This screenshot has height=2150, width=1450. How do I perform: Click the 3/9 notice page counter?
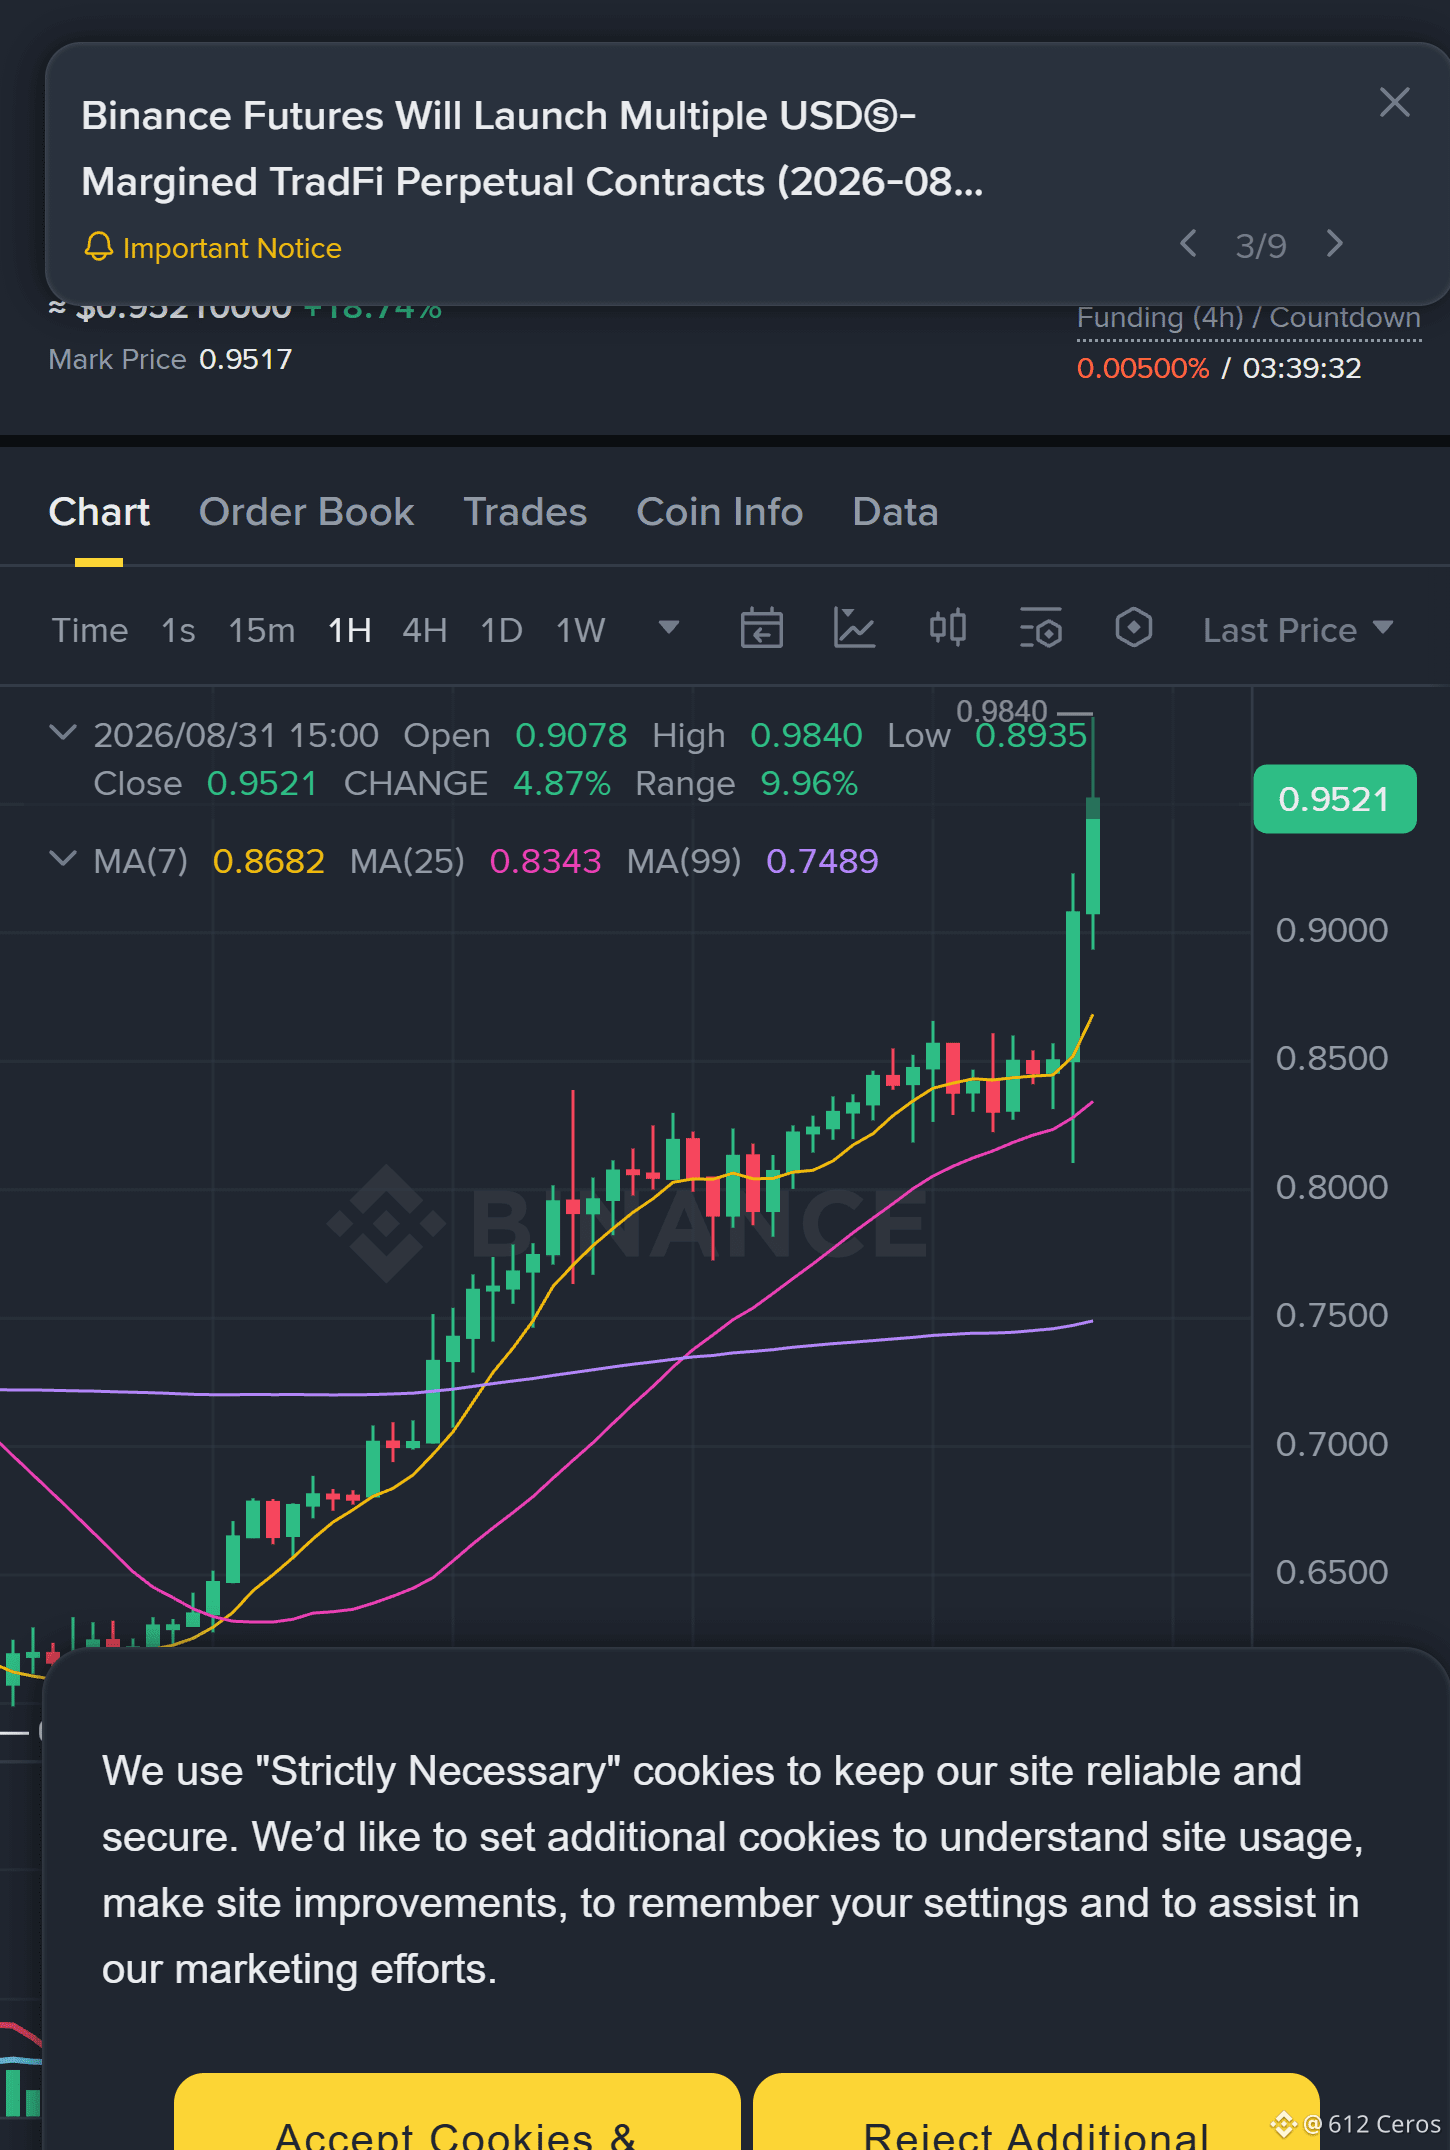pos(1261,245)
